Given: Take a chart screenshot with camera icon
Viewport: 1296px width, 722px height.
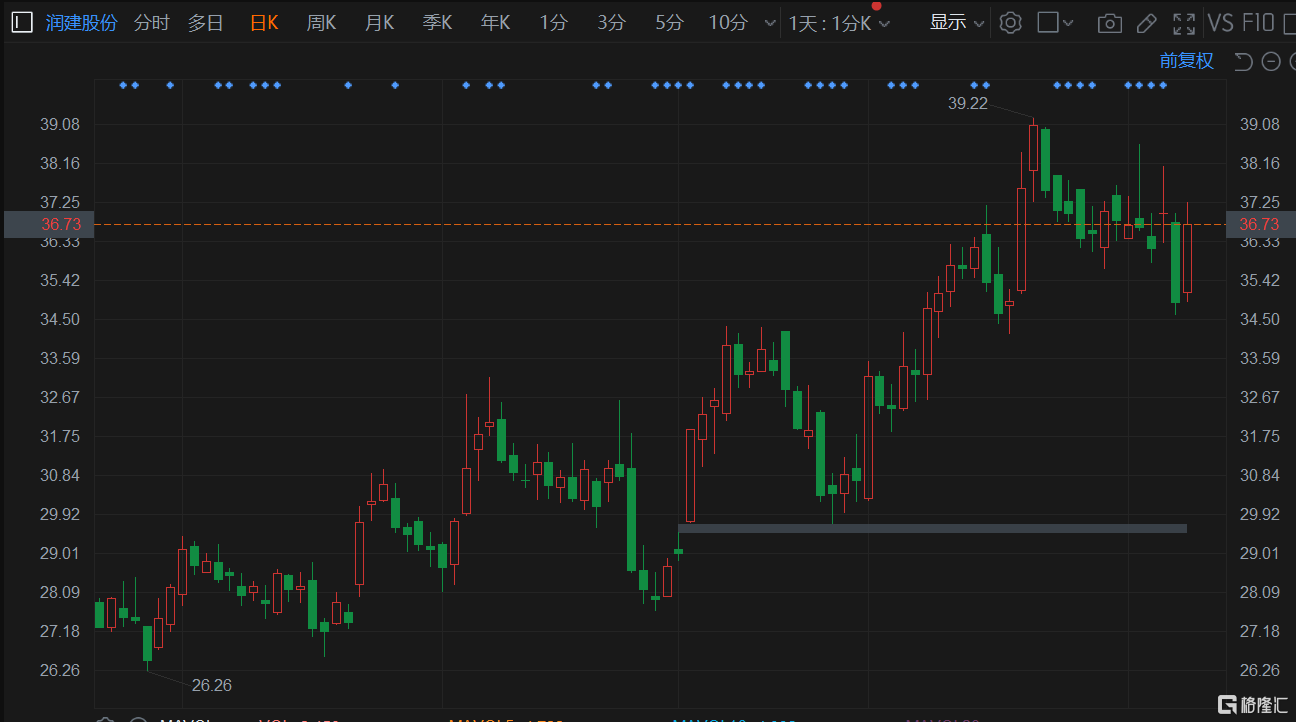Looking at the screenshot, I should 1109,23.
